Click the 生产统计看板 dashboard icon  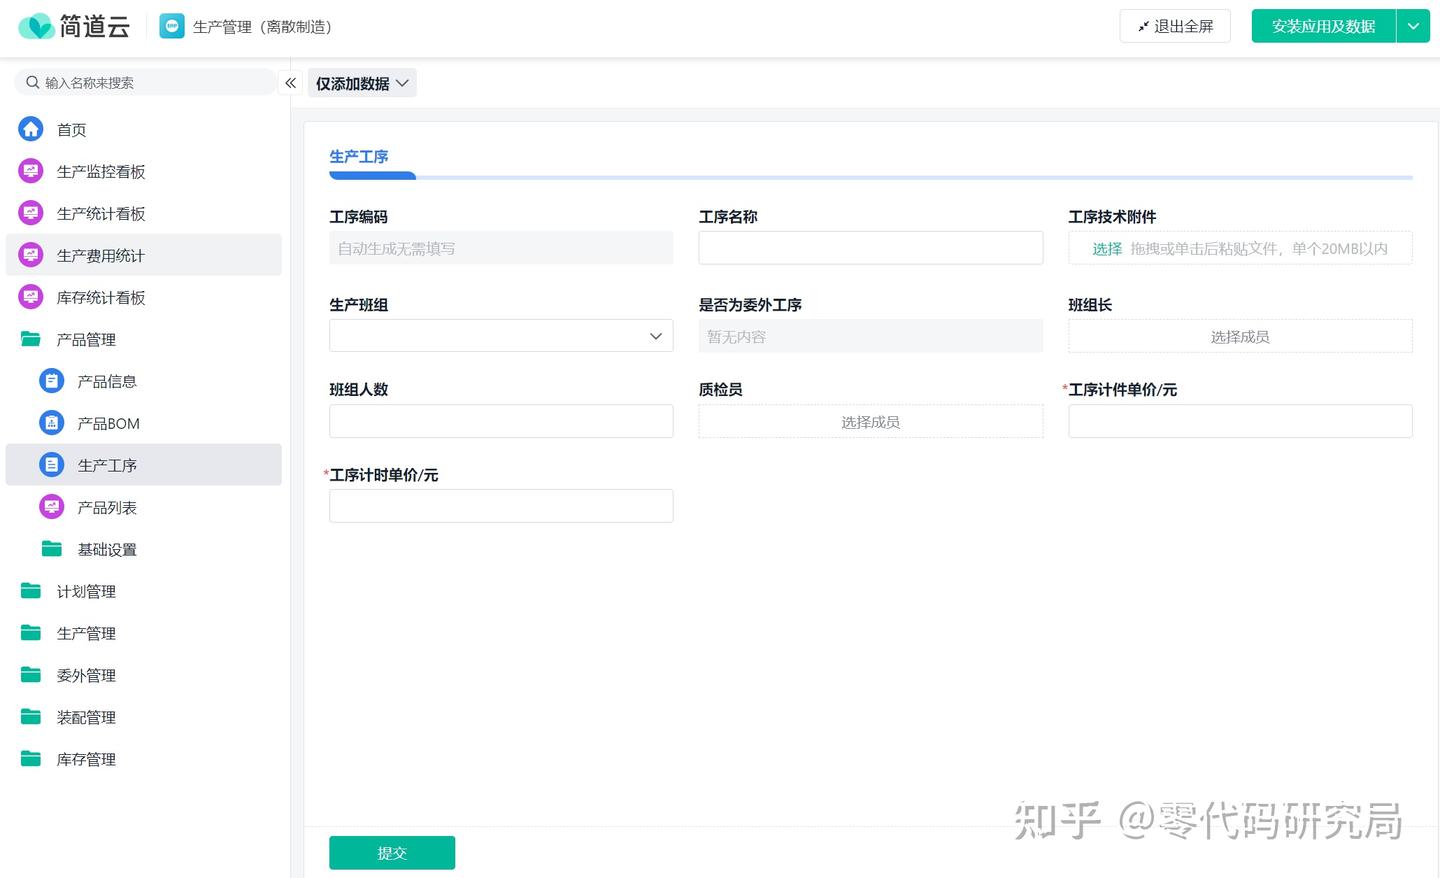(31, 213)
